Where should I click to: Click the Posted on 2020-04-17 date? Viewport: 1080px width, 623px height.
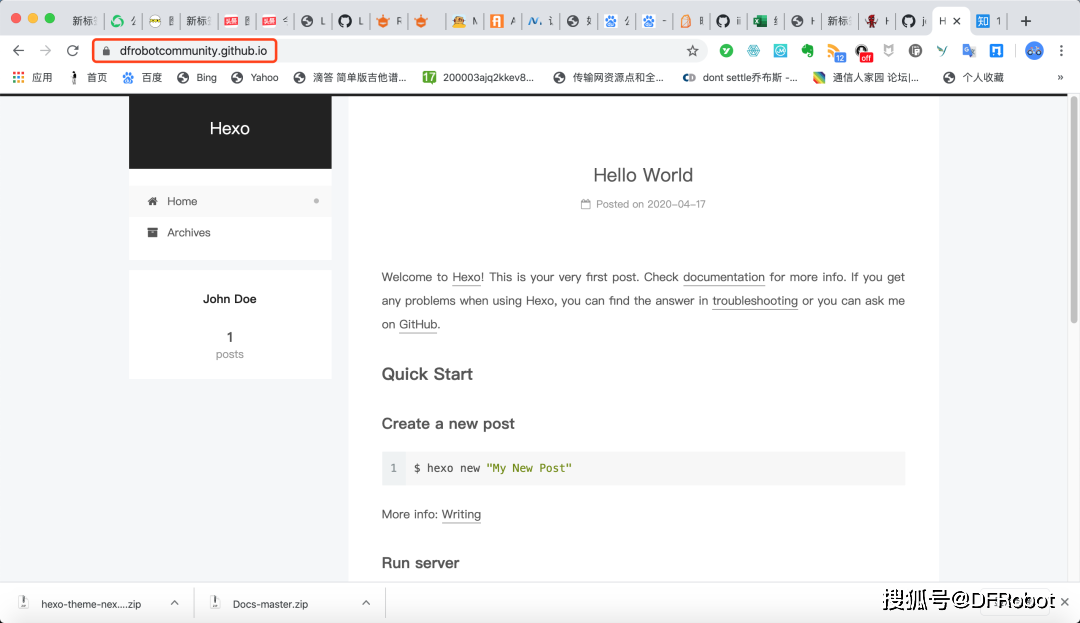point(643,204)
